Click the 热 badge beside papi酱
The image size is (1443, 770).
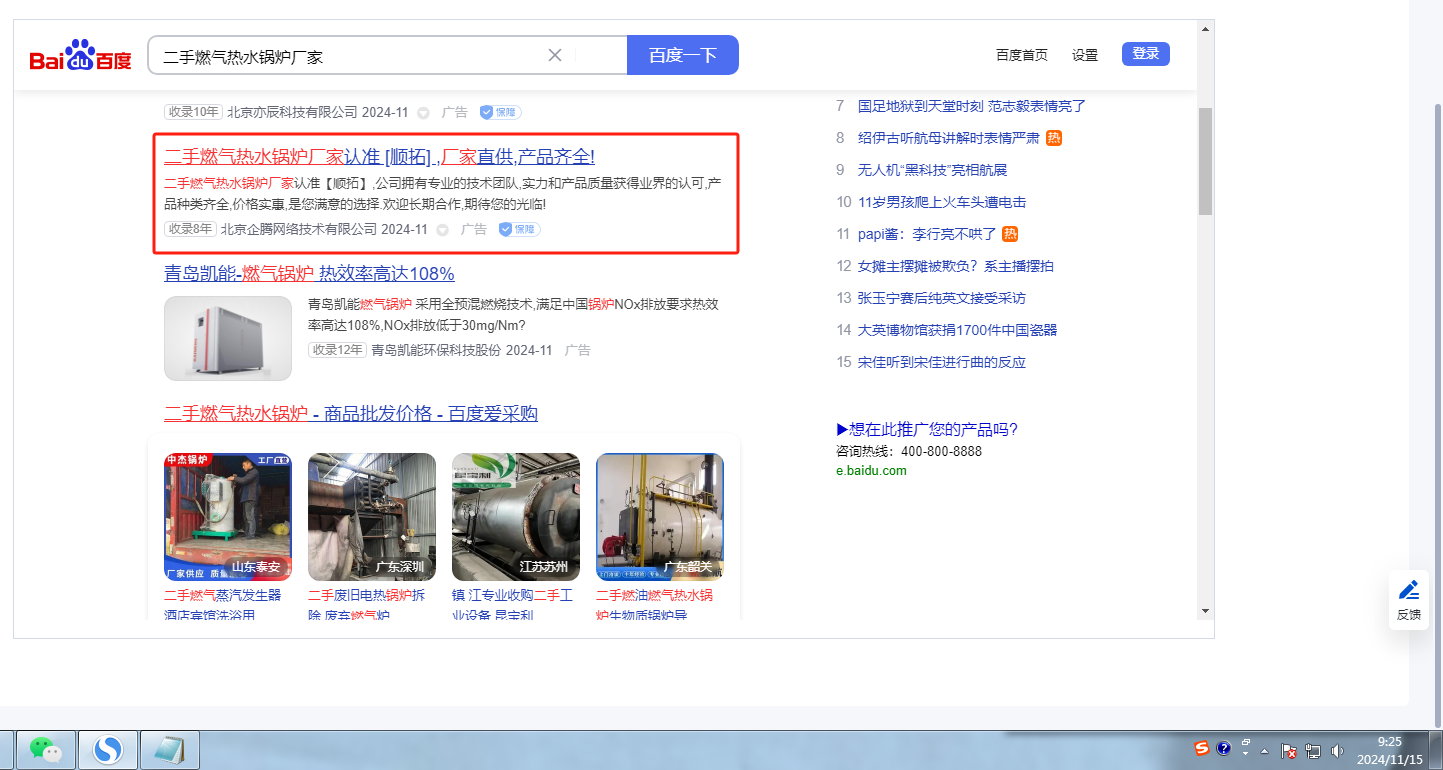coord(1010,234)
